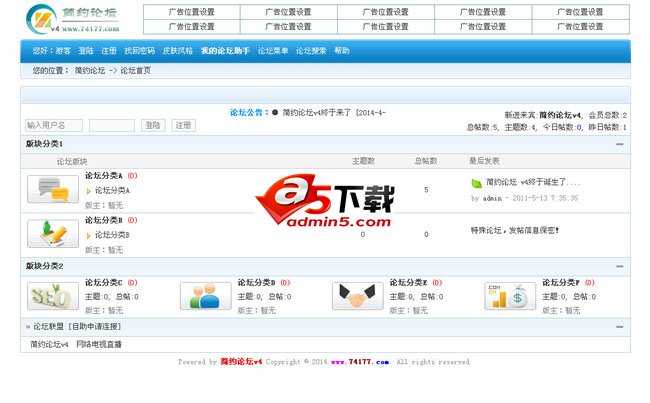Screen dimensions: 650x403
Task: Open the 论坛分类D people icon
Action: pos(206,296)
